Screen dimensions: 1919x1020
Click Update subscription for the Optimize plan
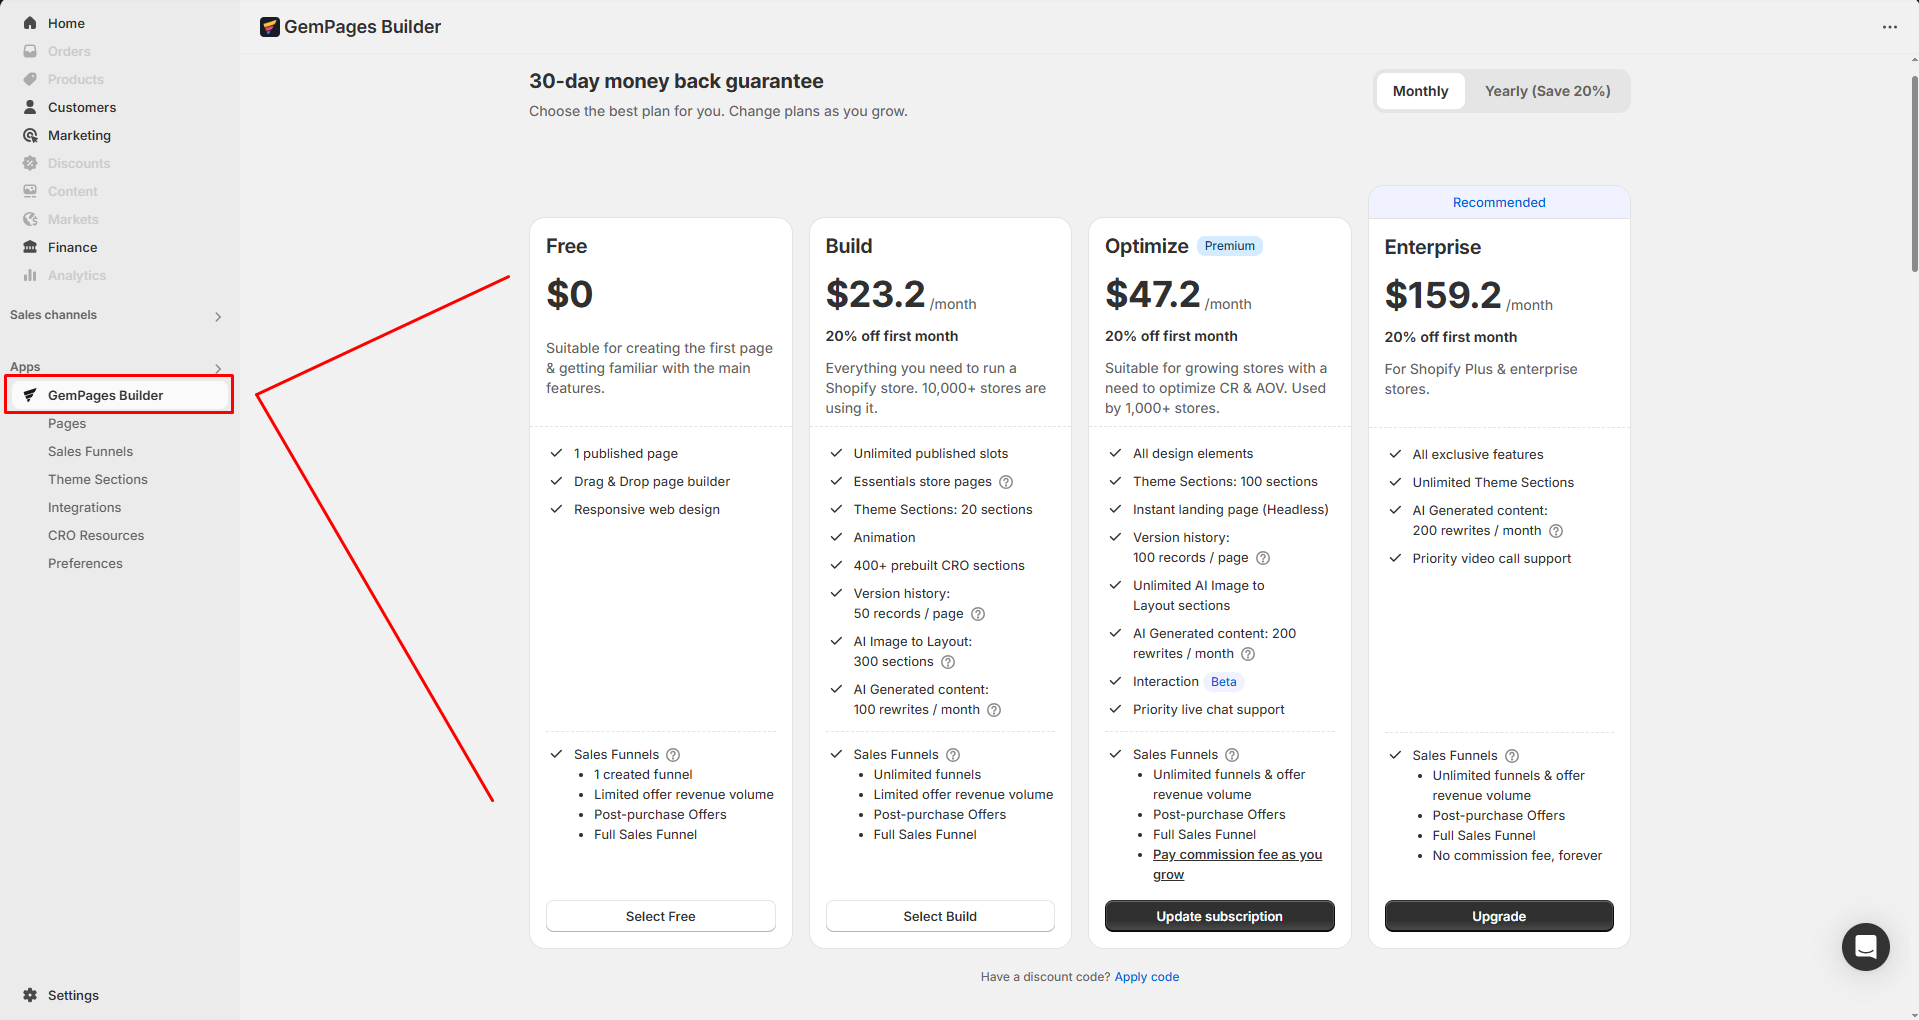click(x=1219, y=915)
